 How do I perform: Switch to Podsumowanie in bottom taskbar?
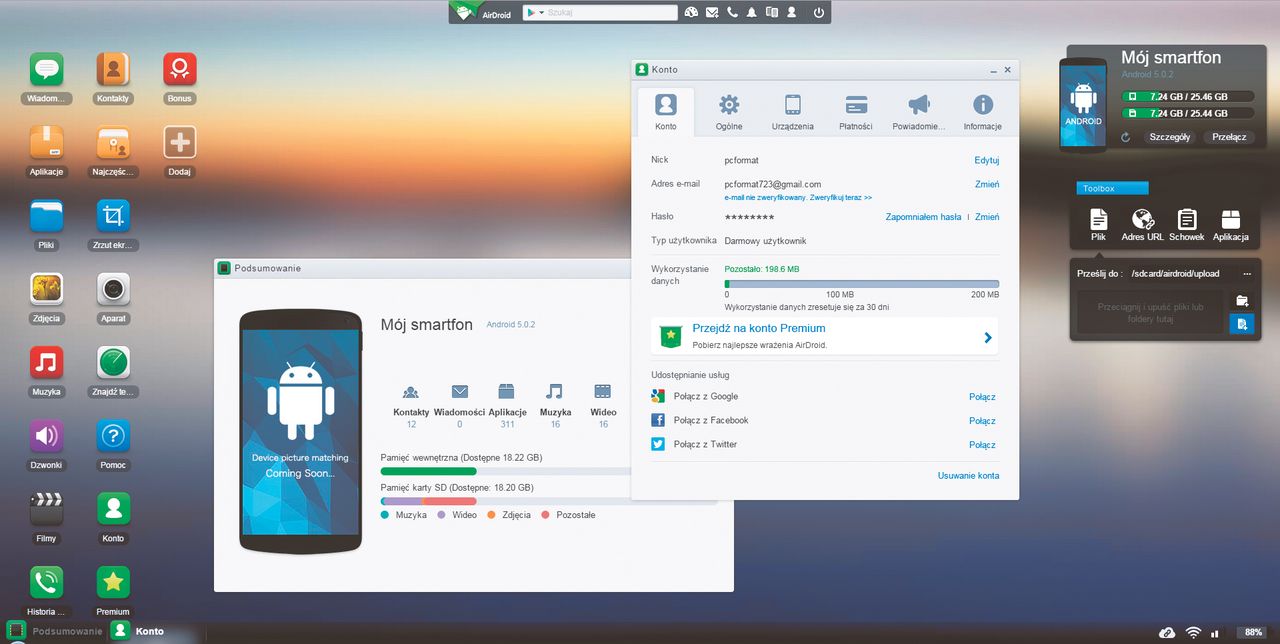(55, 631)
